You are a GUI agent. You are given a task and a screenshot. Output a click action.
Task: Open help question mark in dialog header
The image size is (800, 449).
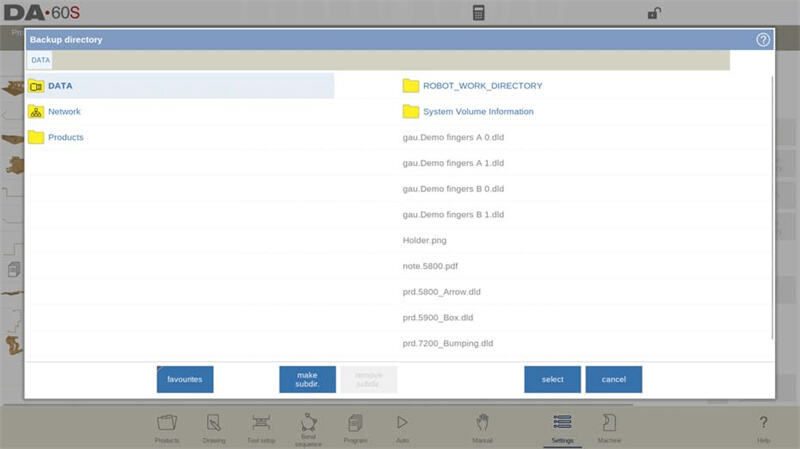763,40
